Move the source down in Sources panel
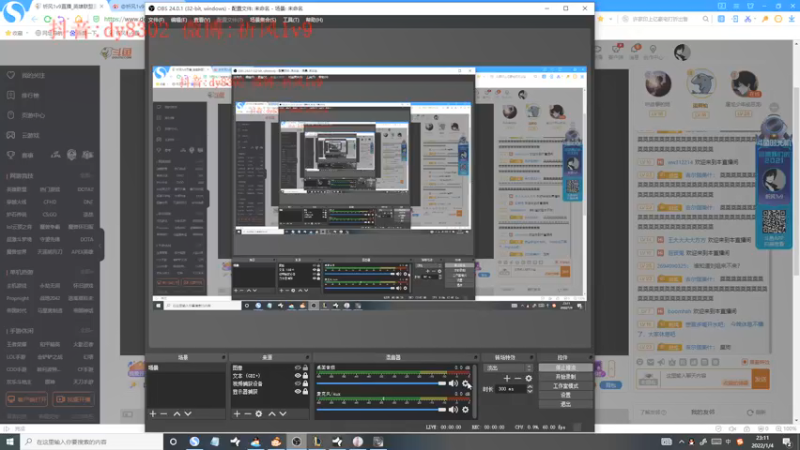The width and height of the screenshot is (800, 450). tap(283, 414)
